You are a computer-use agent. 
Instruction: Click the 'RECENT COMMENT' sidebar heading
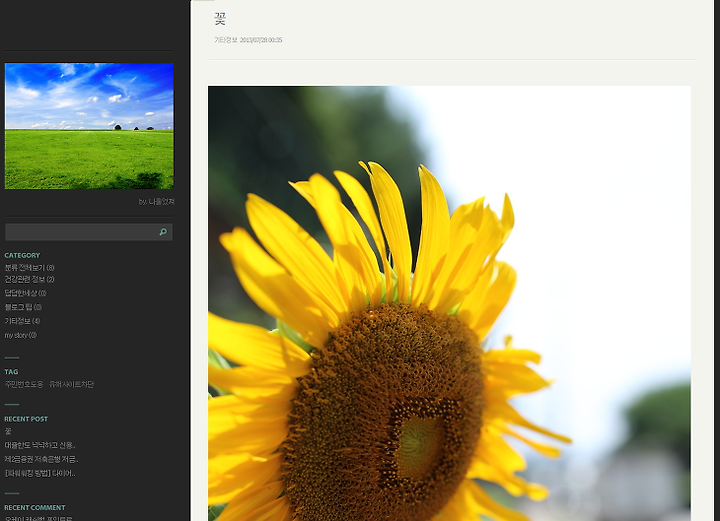(35, 508)
